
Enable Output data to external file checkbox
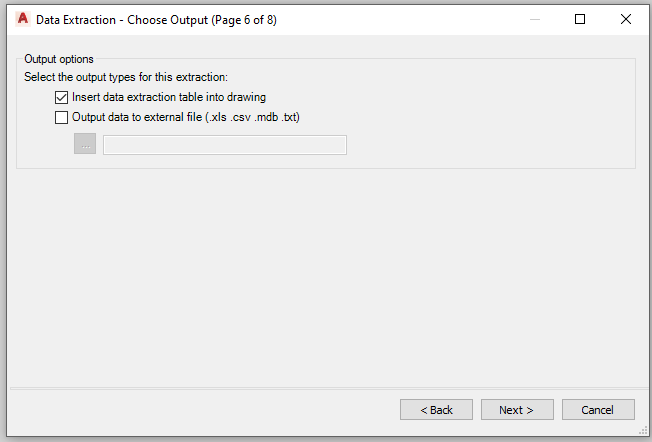click(x=61, y=118)
